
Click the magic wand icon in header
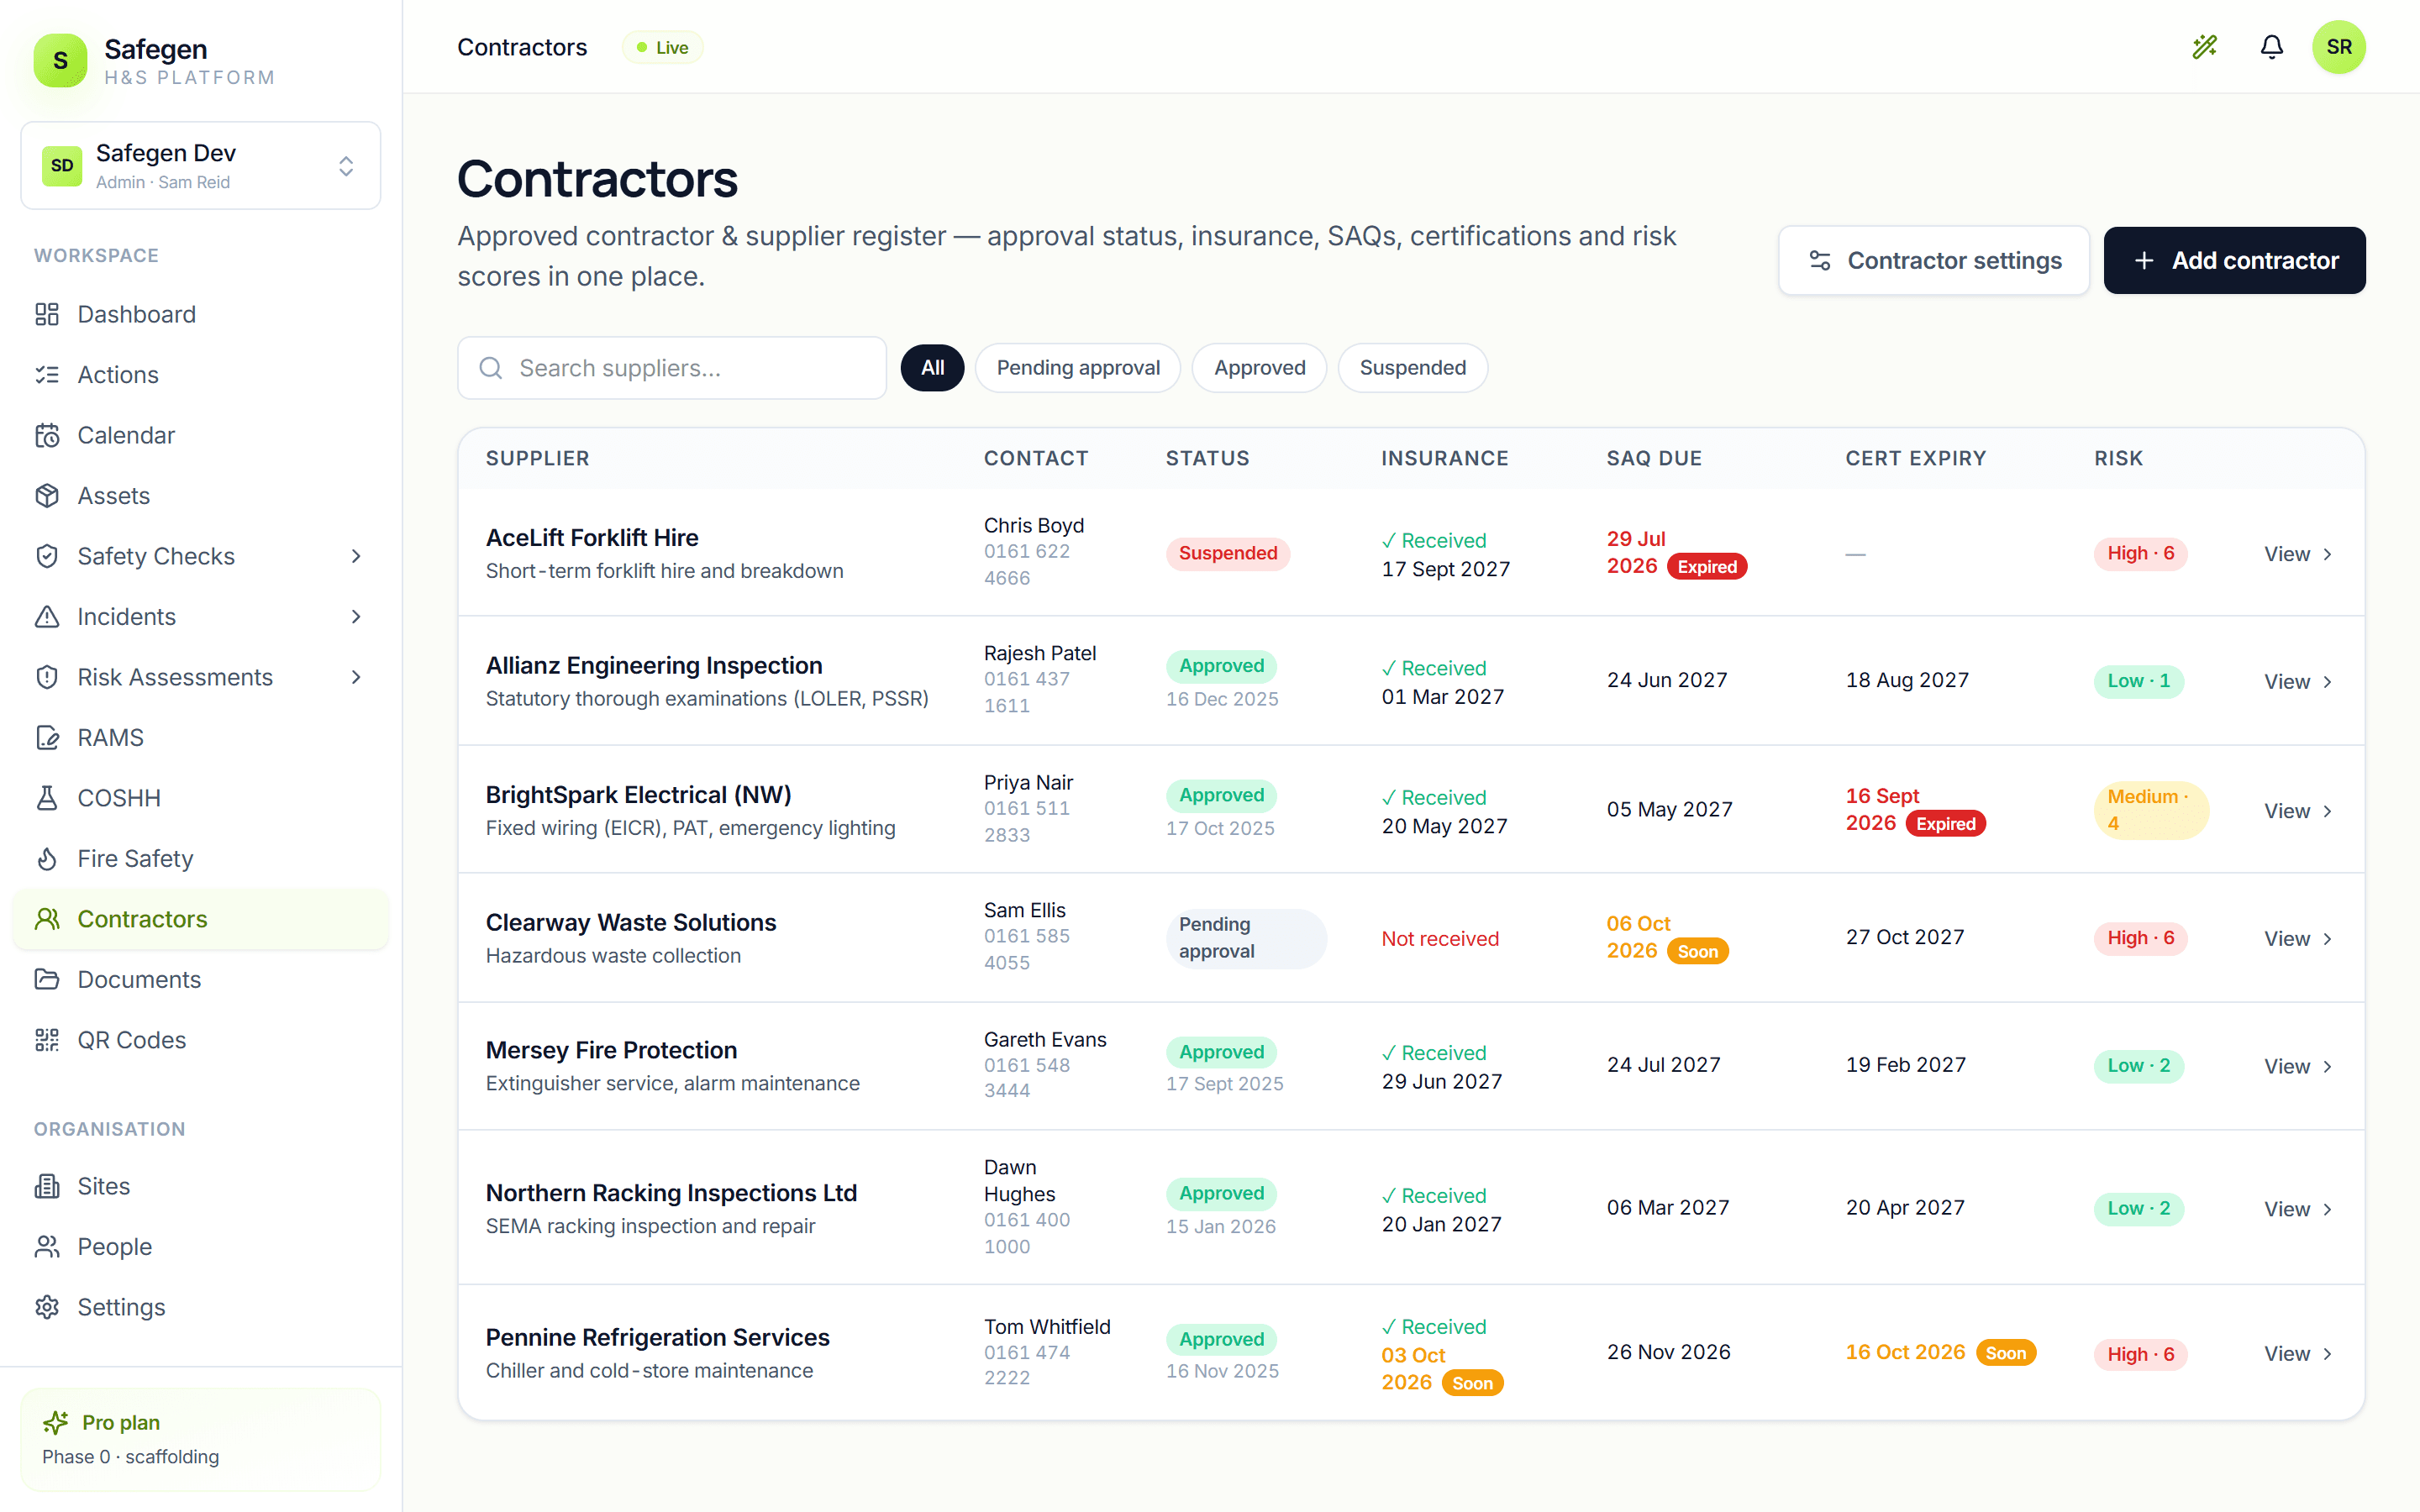2204,47
